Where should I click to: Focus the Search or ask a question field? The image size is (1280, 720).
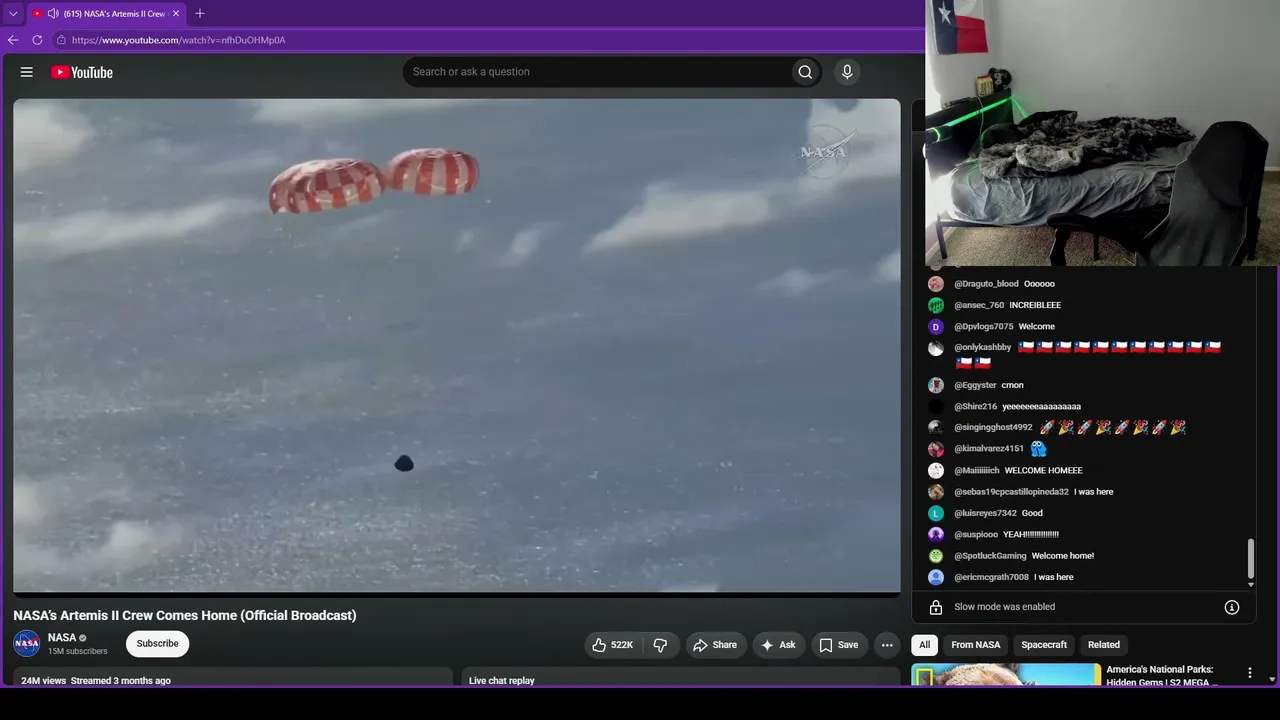(596, 72)
